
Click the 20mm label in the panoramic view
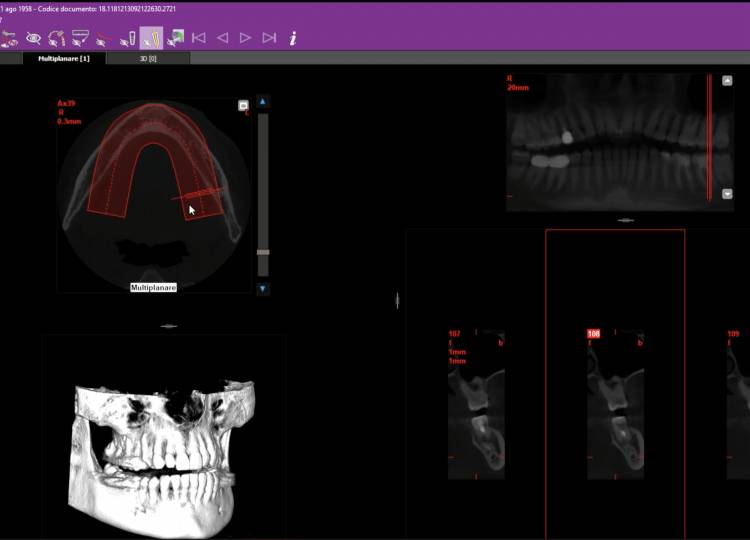(518, 88)
